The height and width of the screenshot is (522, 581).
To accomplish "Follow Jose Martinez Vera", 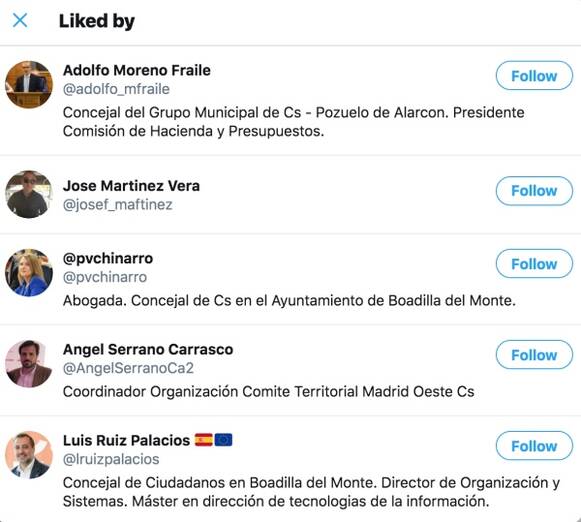I will click(534, 191).
